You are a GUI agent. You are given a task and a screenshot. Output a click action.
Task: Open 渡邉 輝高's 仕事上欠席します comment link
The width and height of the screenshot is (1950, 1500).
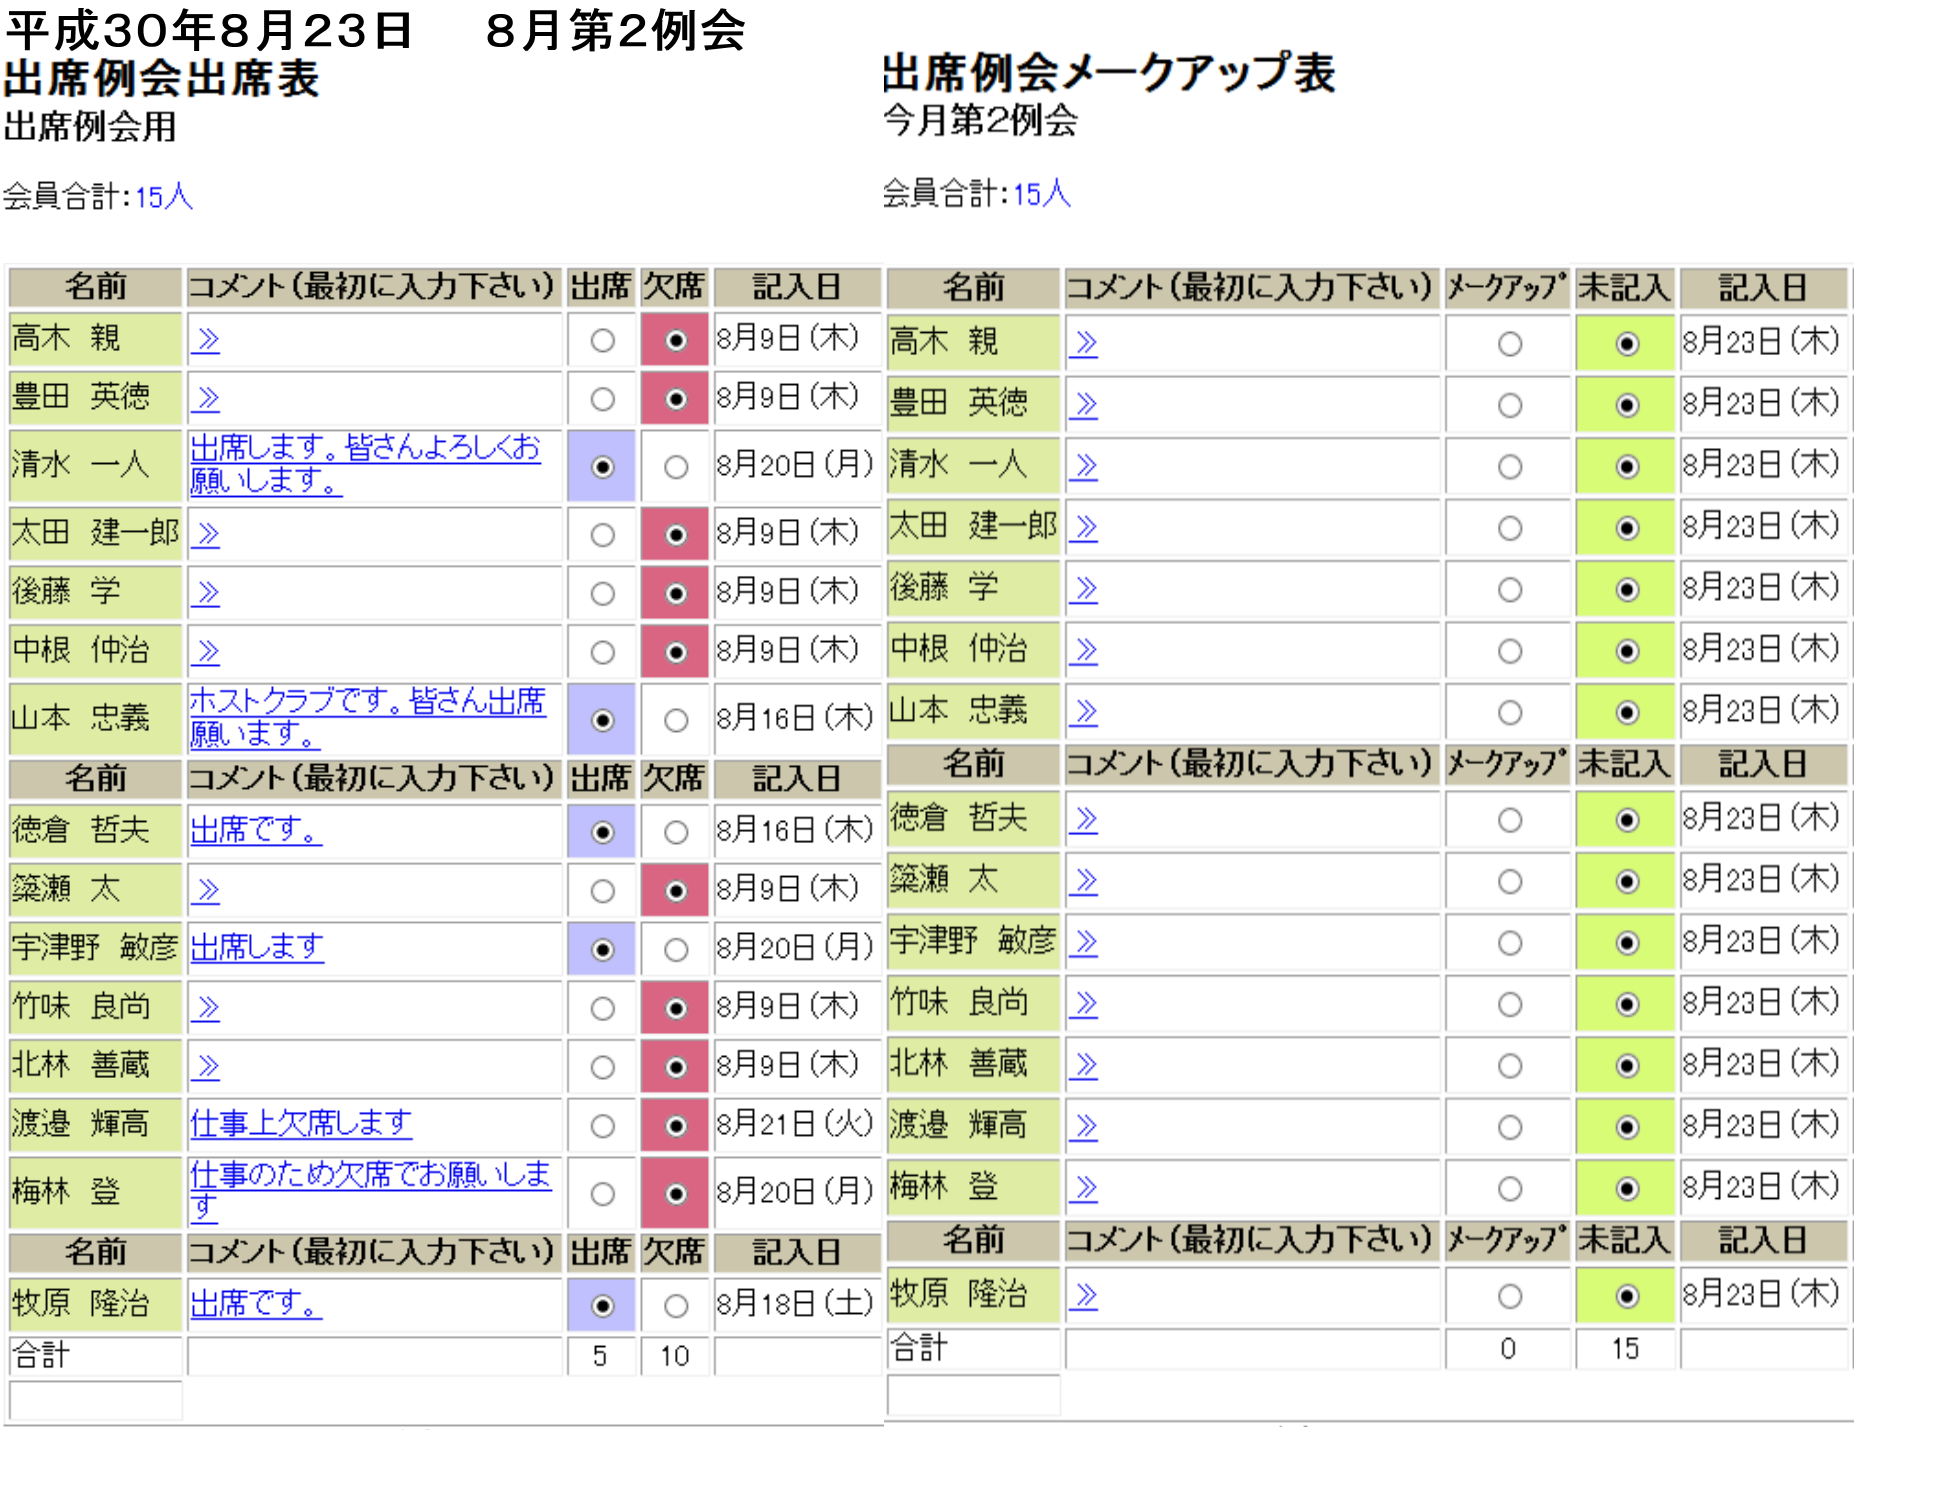pos(301,1124)
